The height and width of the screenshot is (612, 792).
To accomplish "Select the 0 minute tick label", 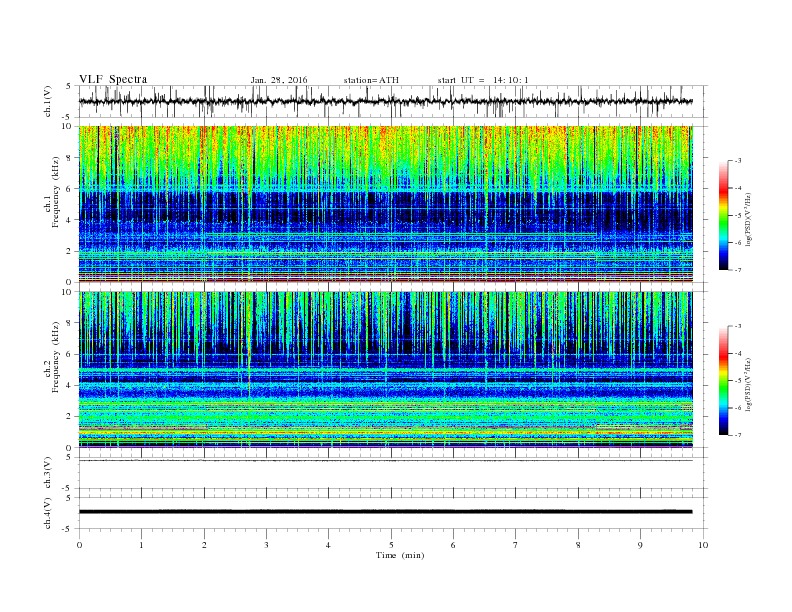I will click(x=79, y=545).
